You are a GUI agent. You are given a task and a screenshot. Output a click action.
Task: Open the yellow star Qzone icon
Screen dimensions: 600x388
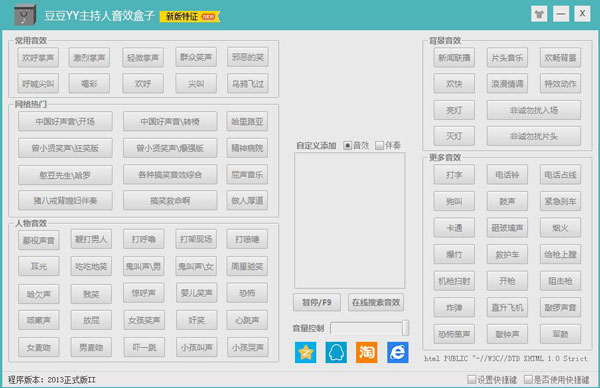[306, 352]
